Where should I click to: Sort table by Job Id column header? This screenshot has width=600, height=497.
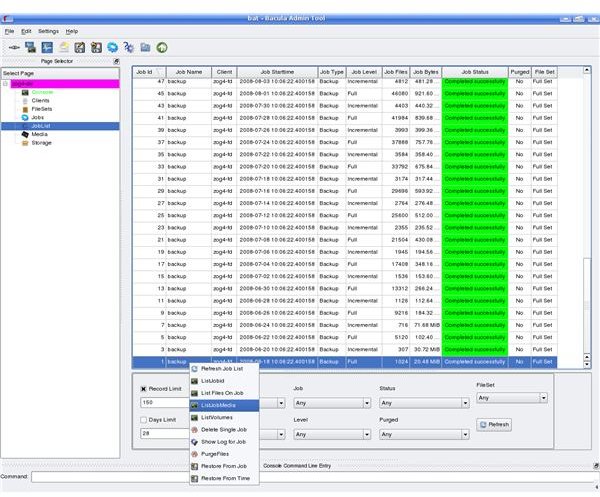point(149,72)
